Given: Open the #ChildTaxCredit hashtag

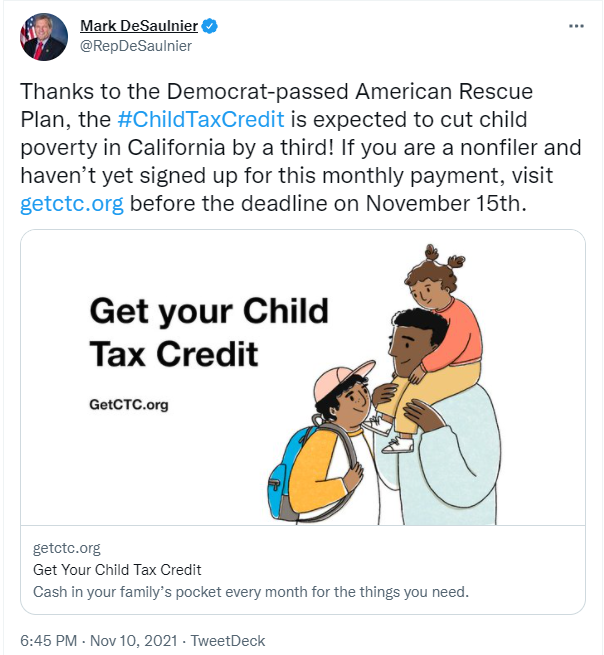Looking at the screenshot, I should point(201,118).
